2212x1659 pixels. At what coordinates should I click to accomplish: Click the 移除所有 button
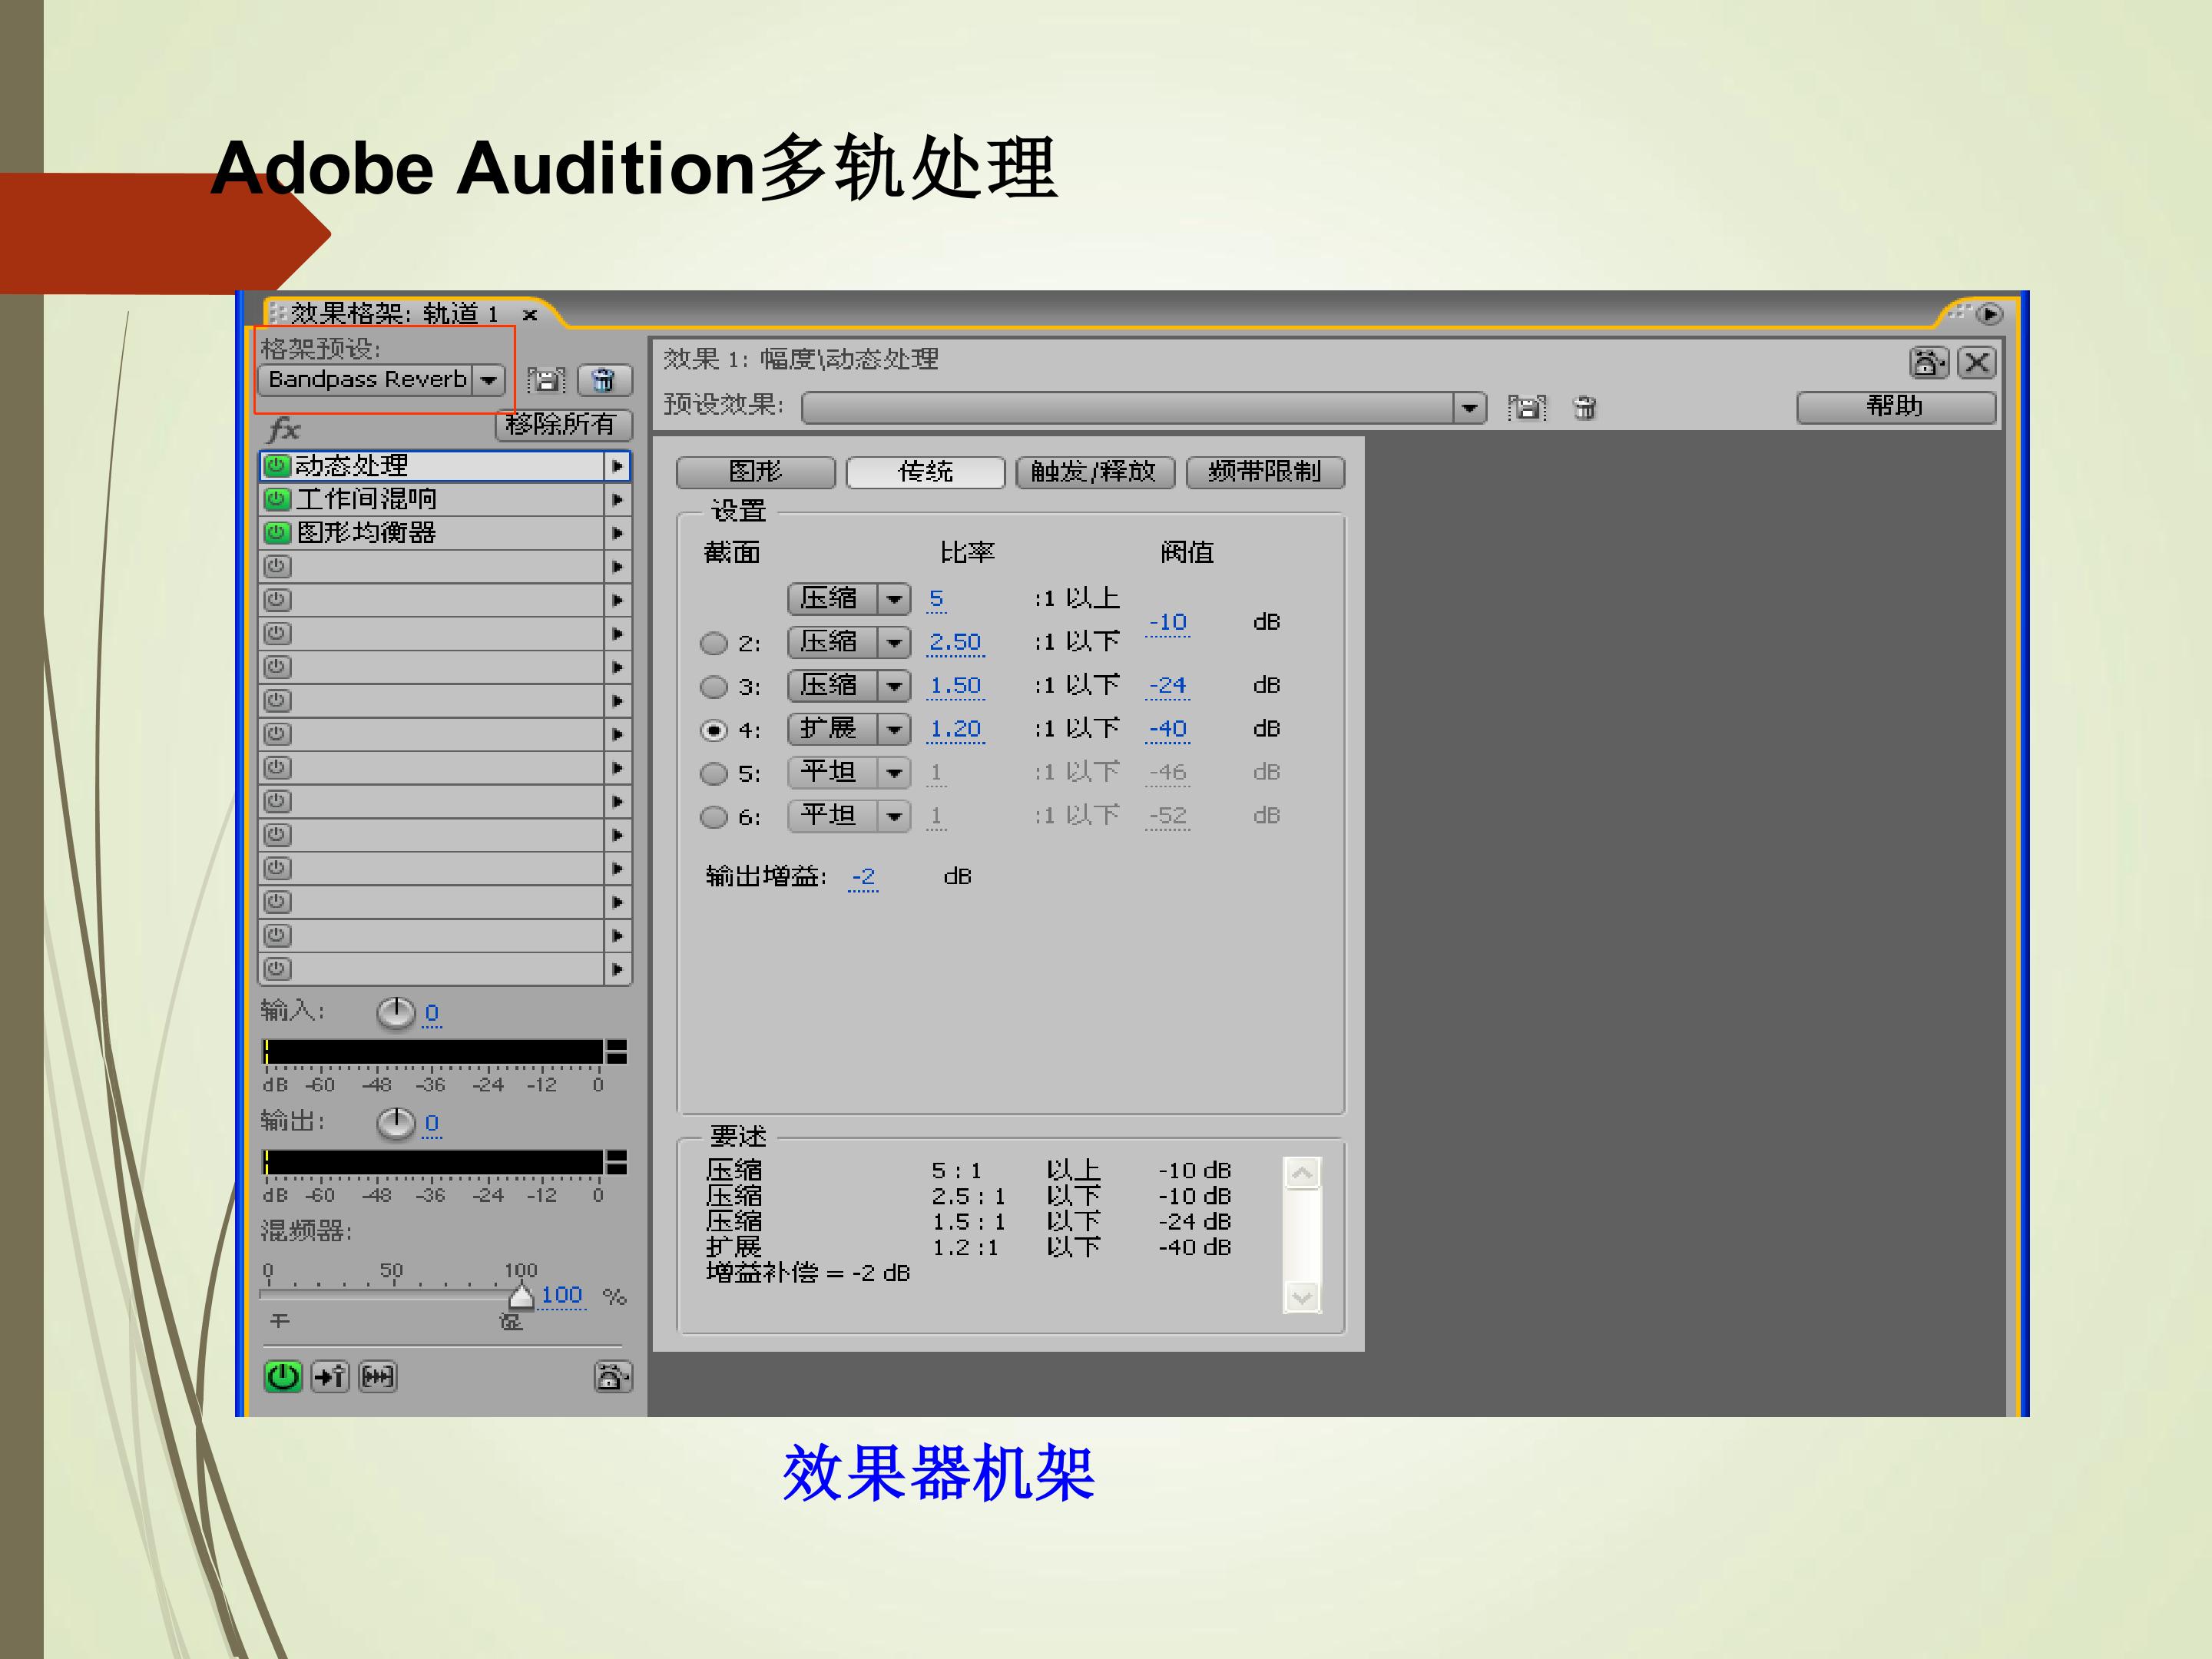tap(563, 424)
